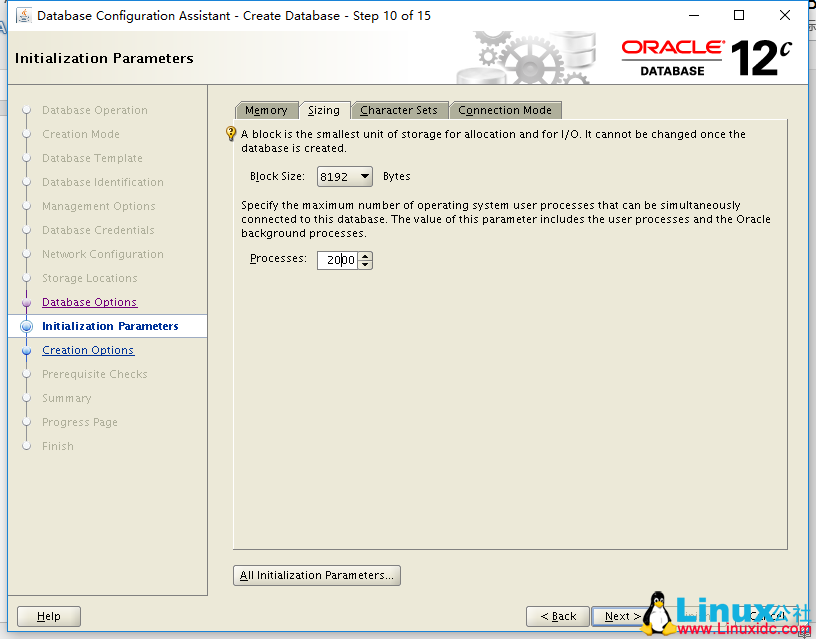Click the Tux penguin mascot image
The width and height of the screenshot is (816, 639).
pyautogui.click(x=661, y=611)
